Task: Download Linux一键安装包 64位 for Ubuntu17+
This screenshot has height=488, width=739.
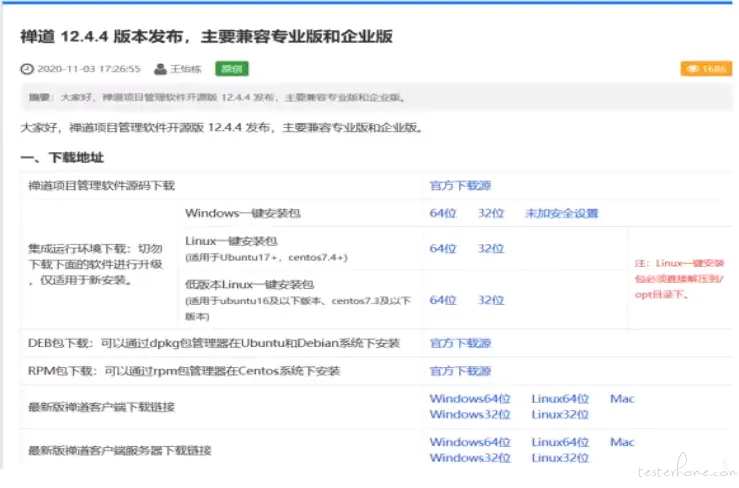Action: [443, 248]
